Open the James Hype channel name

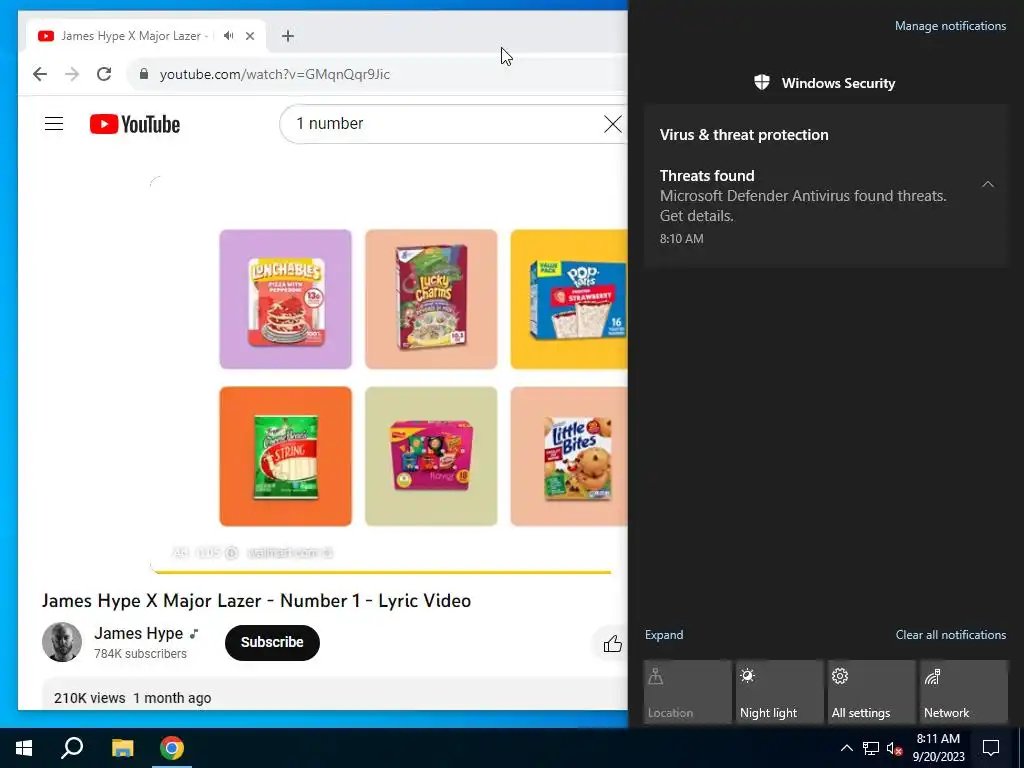pos(138,633)
